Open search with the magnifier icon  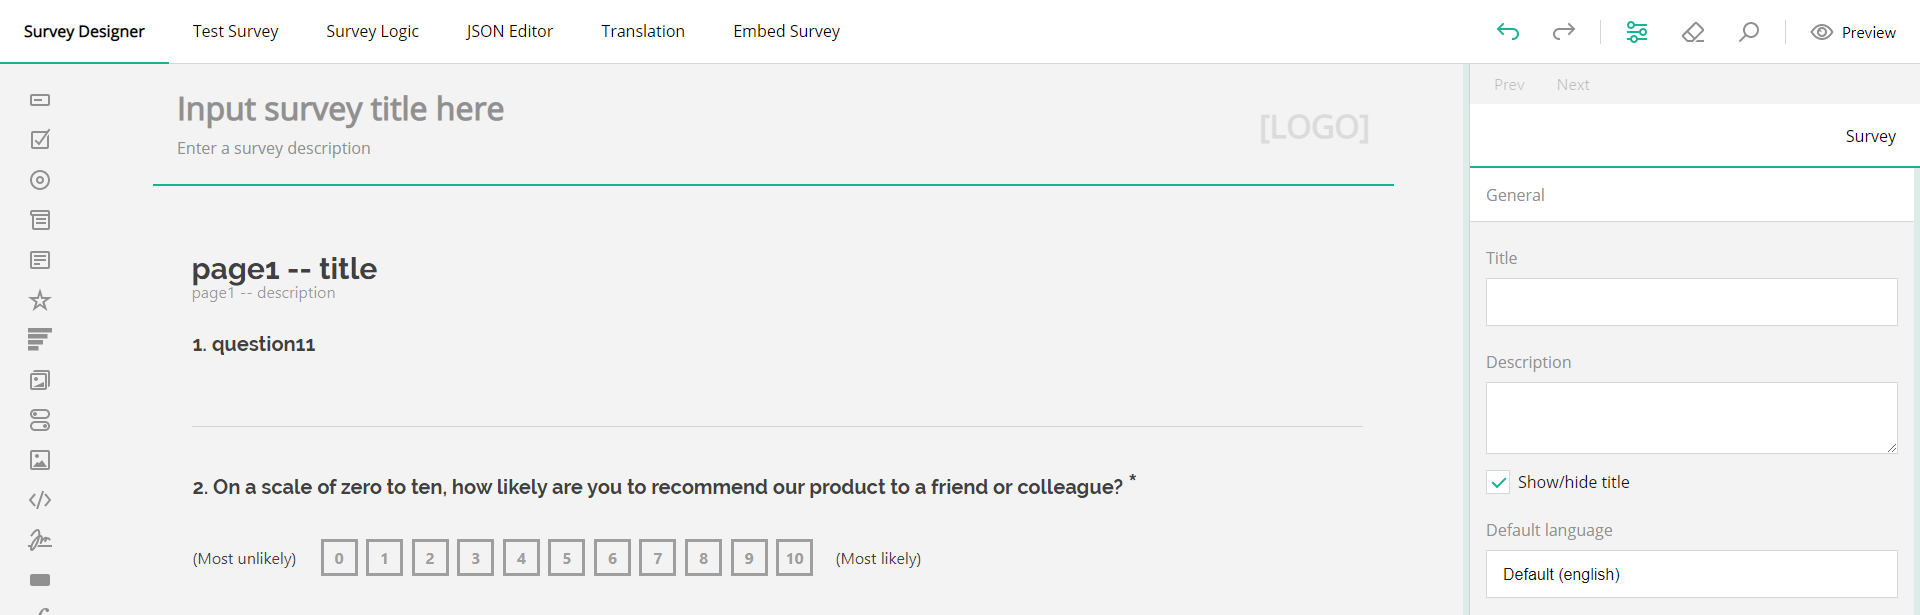[x=1750, y=32]
